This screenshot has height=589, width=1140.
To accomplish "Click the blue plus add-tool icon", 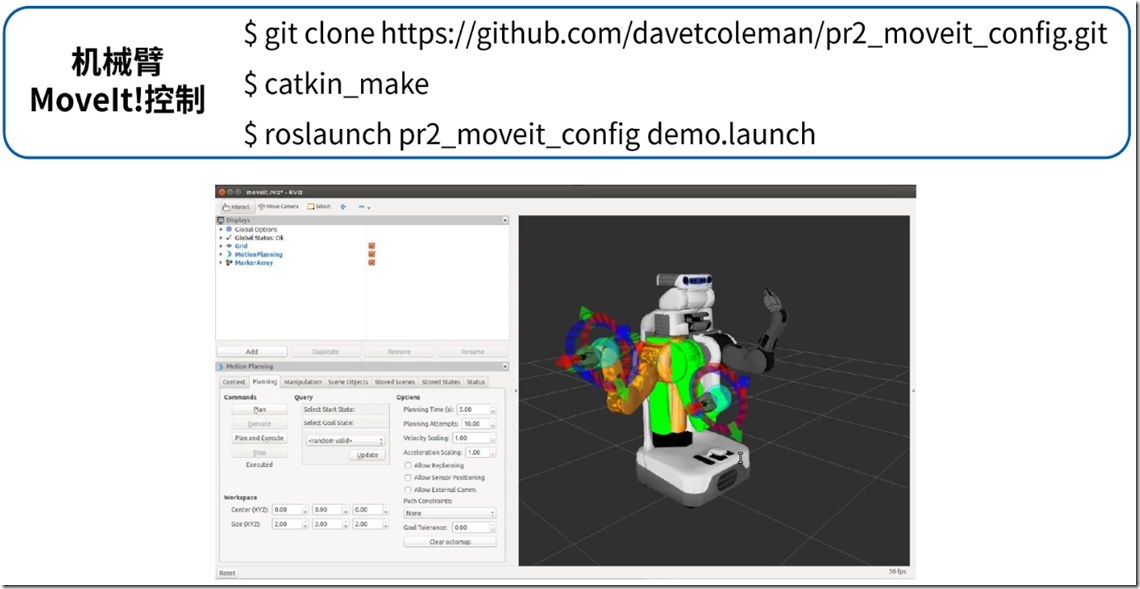I will [343, 207].
